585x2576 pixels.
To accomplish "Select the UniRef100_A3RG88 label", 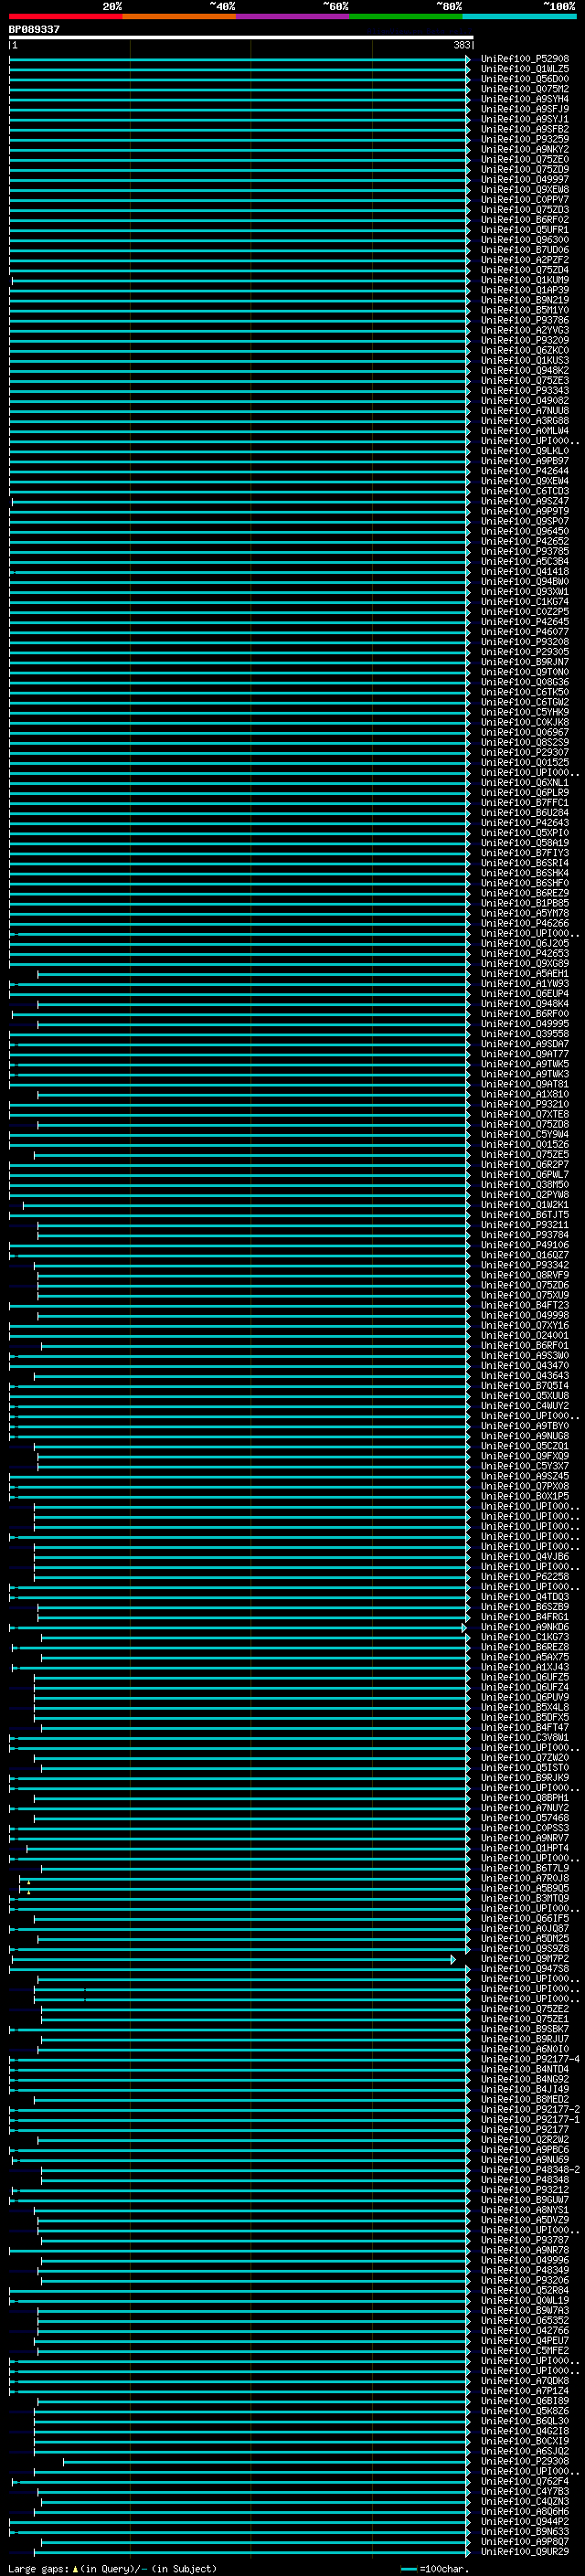I will pyautogui.click(x=524, y=420).
